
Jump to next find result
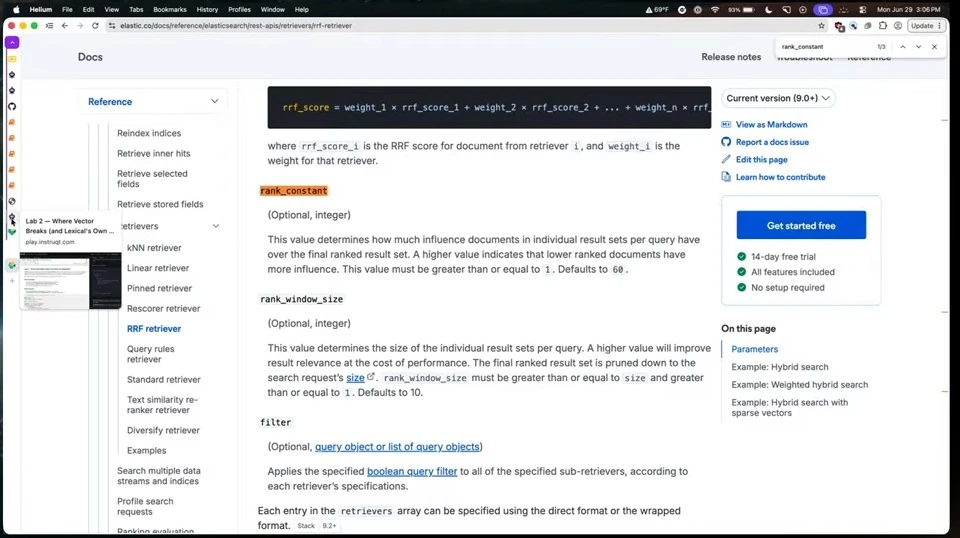[918, 47]
